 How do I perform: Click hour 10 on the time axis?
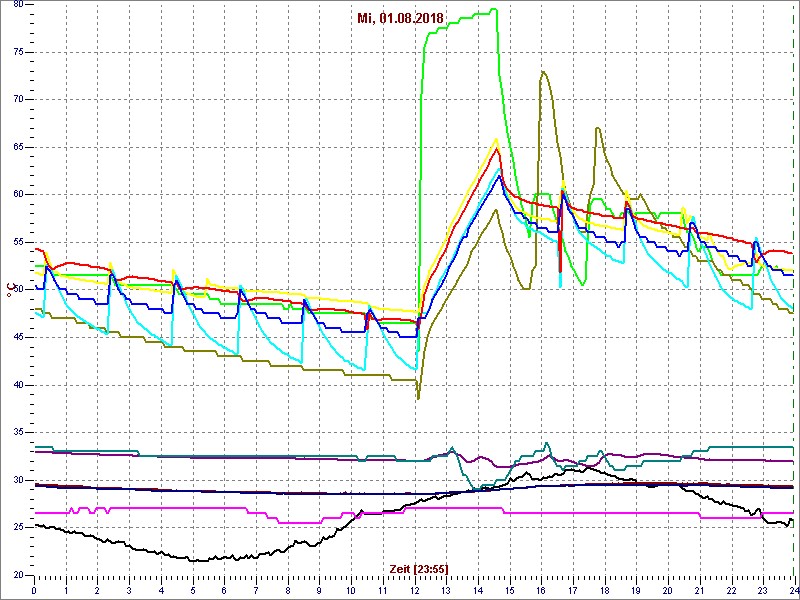pos(351,589)
